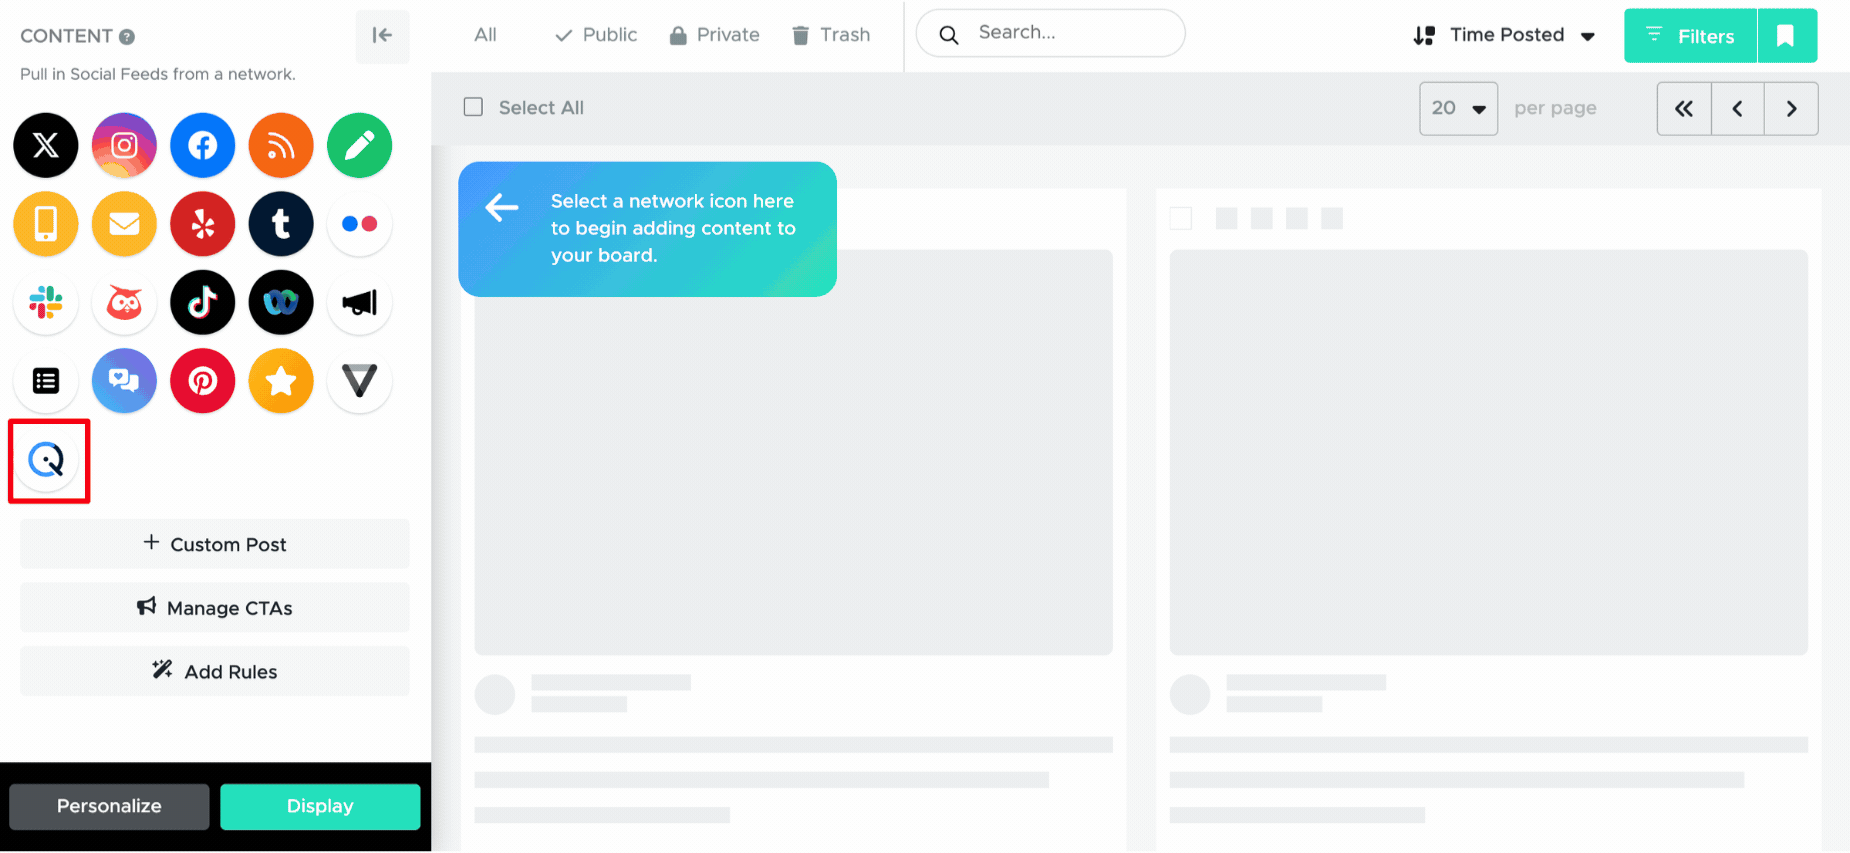Select the X (Twitter) network icon
1850x853 pixels.
[46, 145]
